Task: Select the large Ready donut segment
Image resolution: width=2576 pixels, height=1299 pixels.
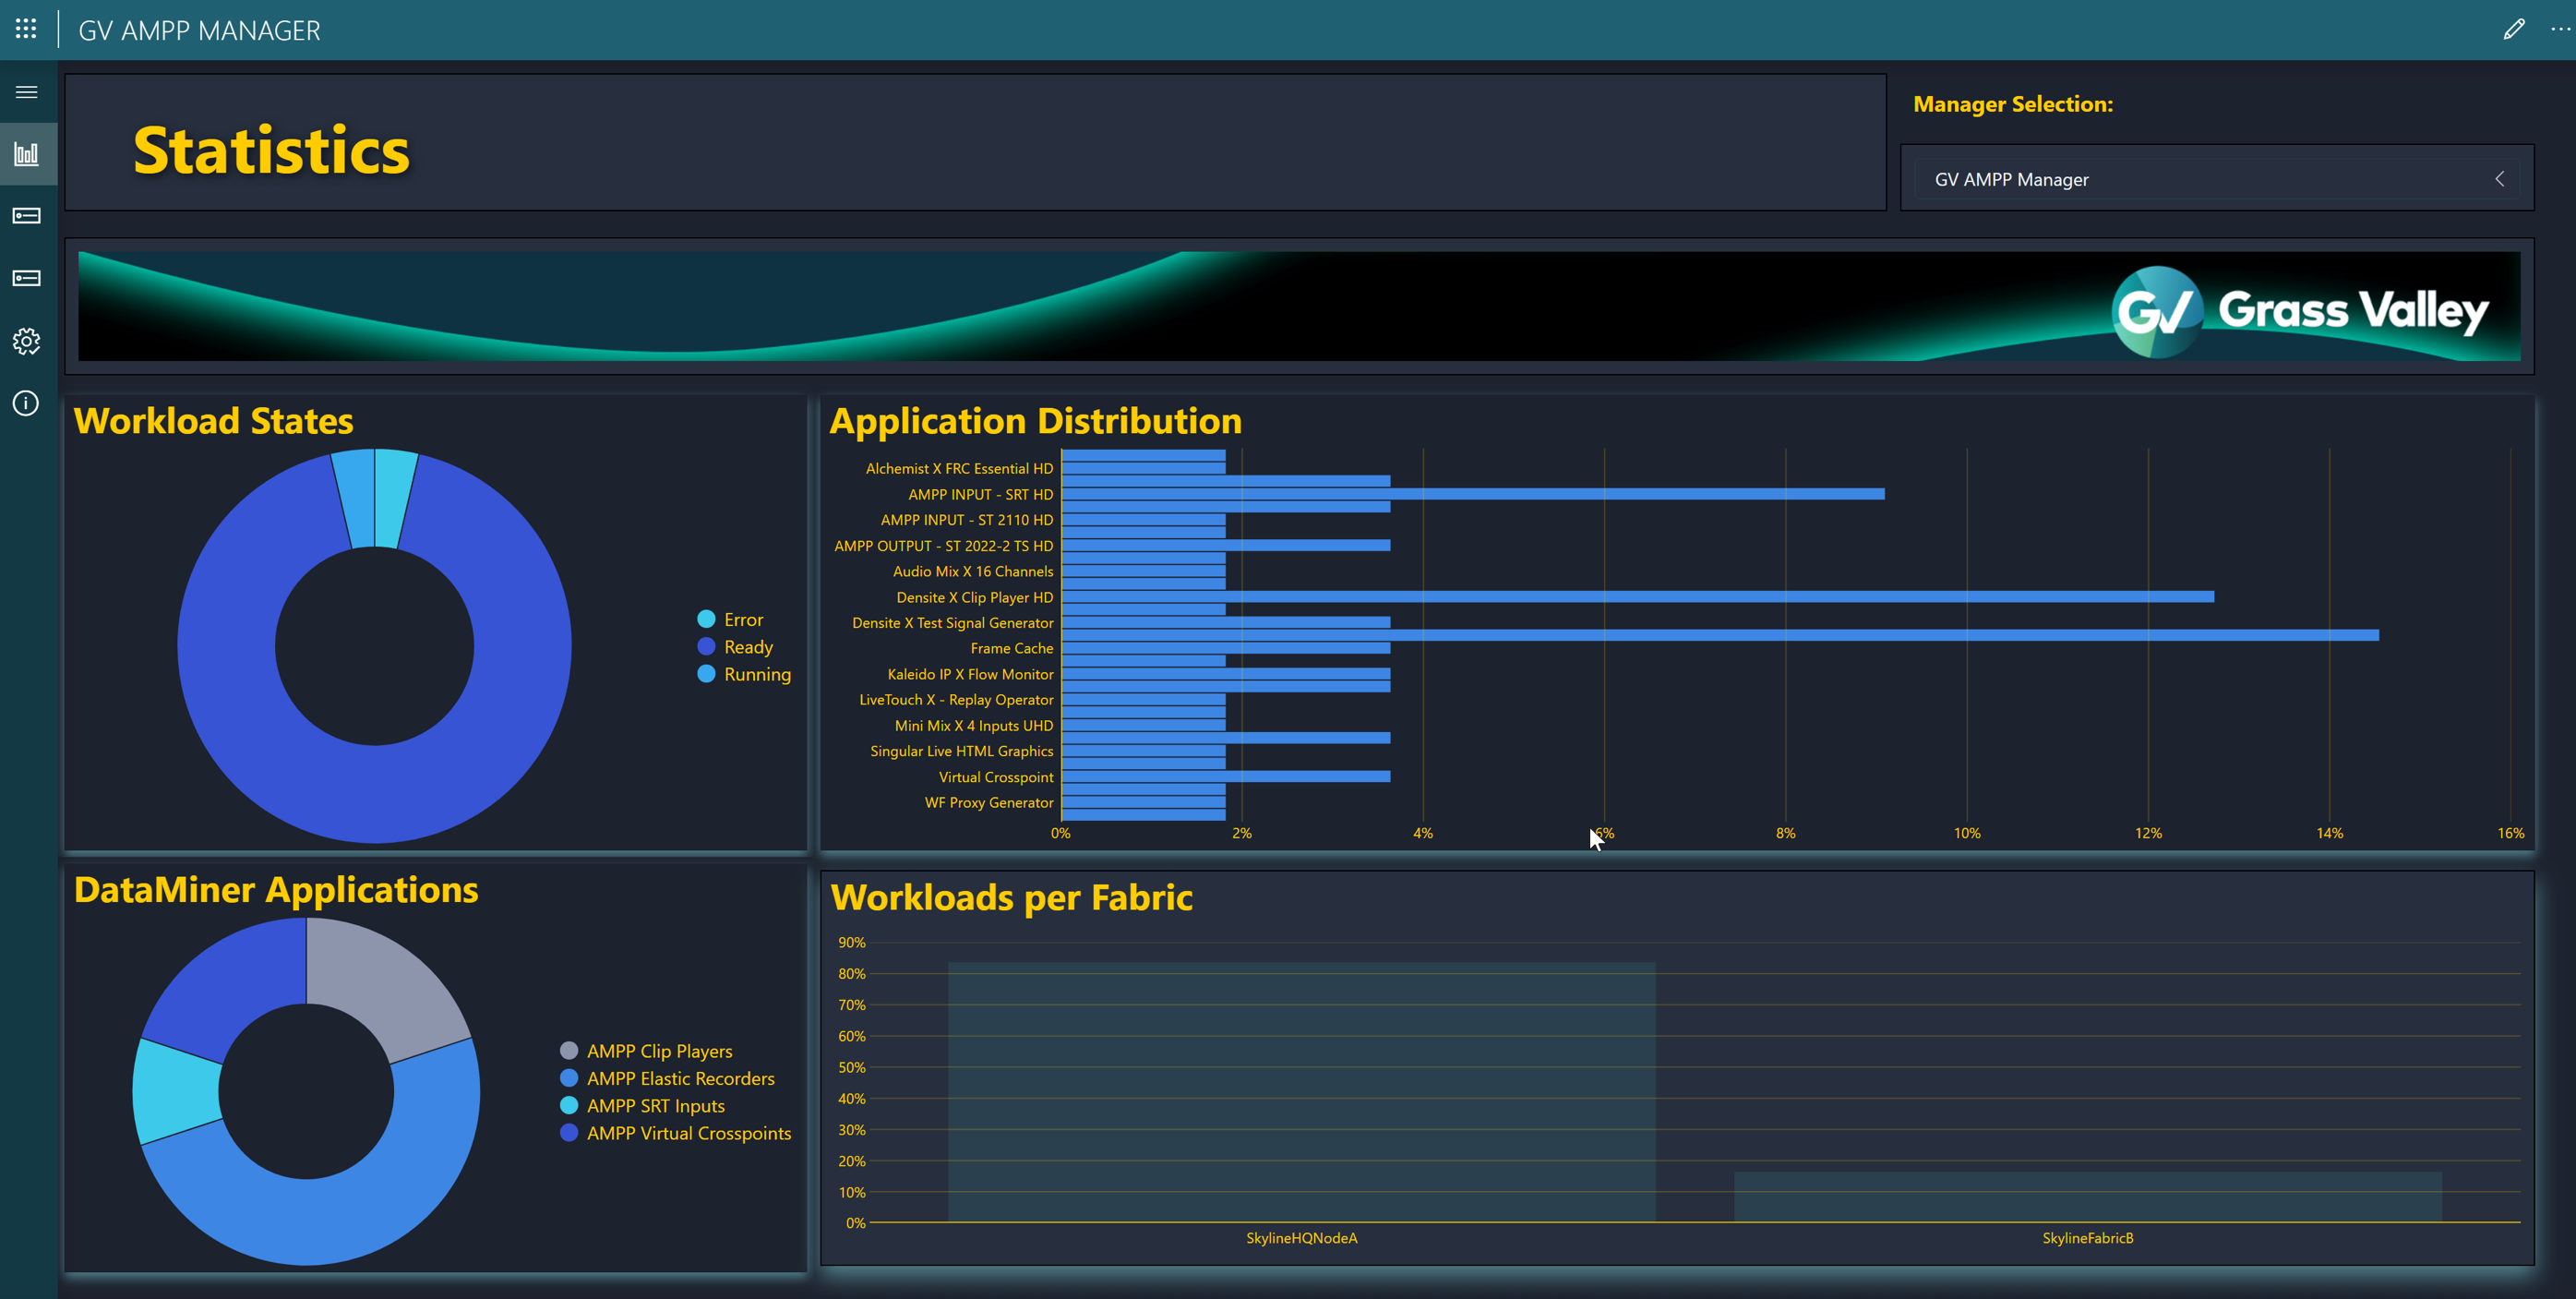Action: pyautogui.click(x=374, y=795)
